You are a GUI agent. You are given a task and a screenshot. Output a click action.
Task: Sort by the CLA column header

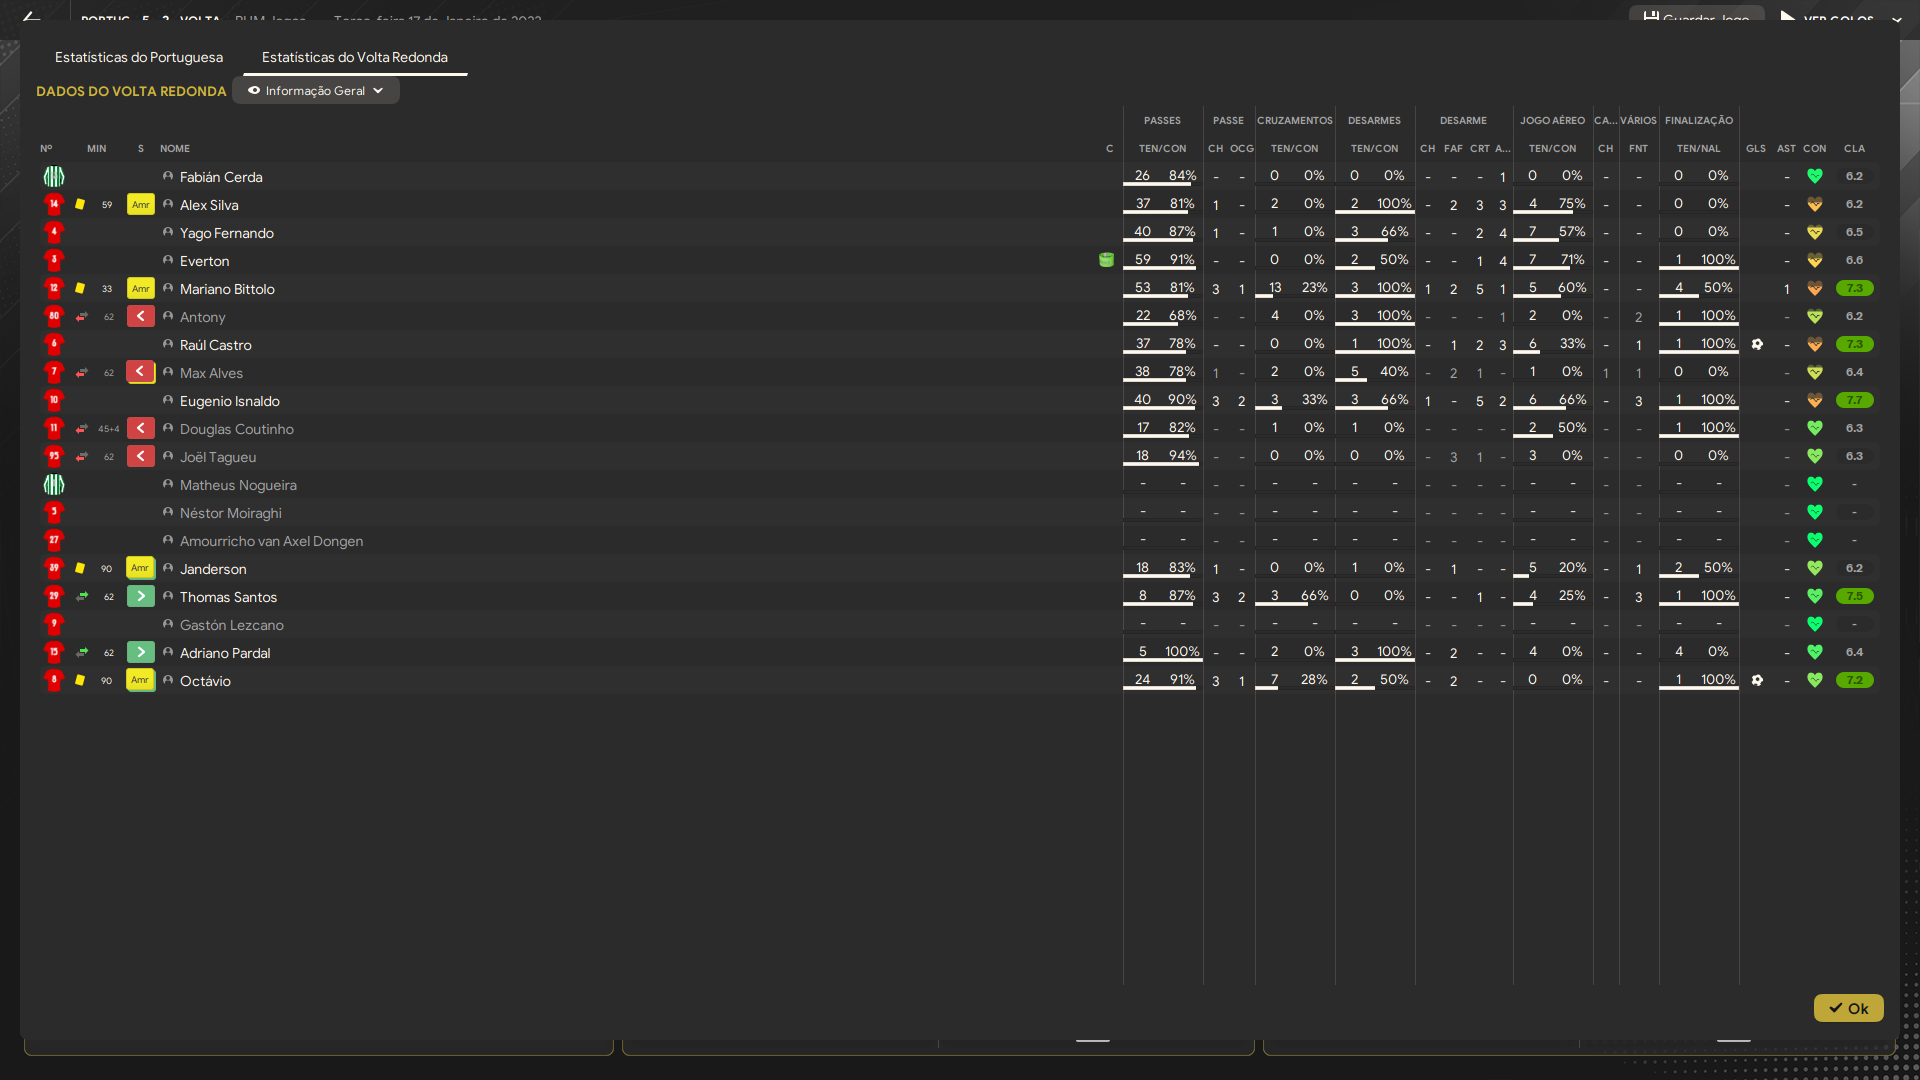1855,148
